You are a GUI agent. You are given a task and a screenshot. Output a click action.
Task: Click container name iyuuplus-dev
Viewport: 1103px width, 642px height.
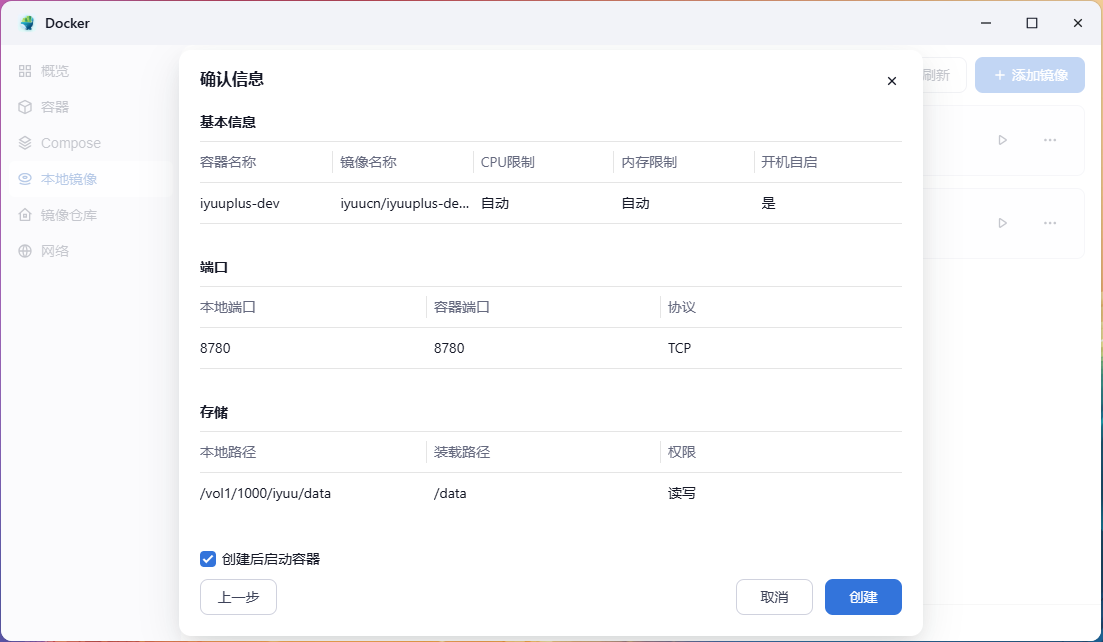tap(240, 203)
